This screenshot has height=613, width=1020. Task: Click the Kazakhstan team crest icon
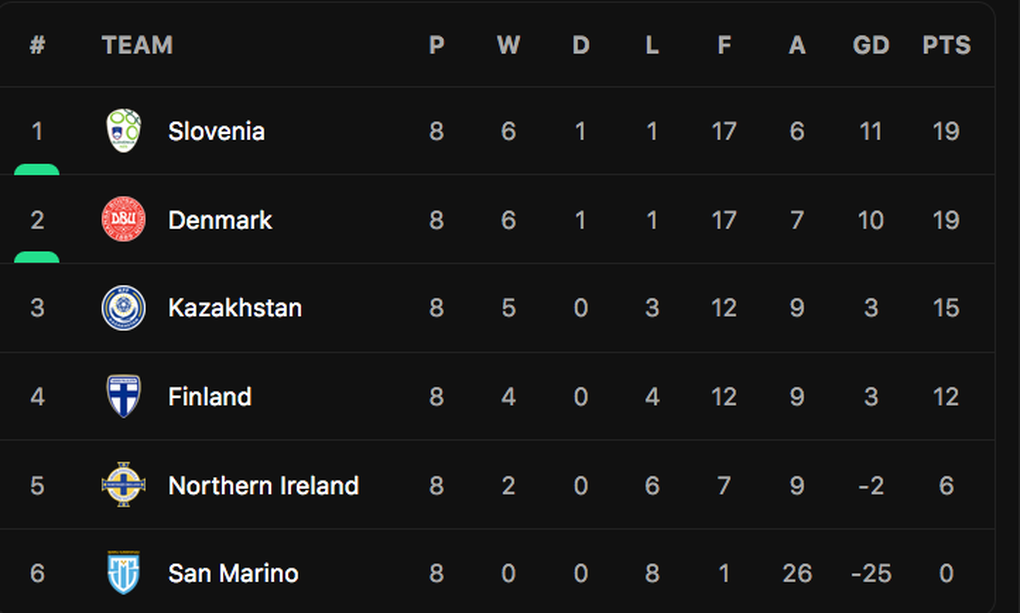click(x=124, y=308)
